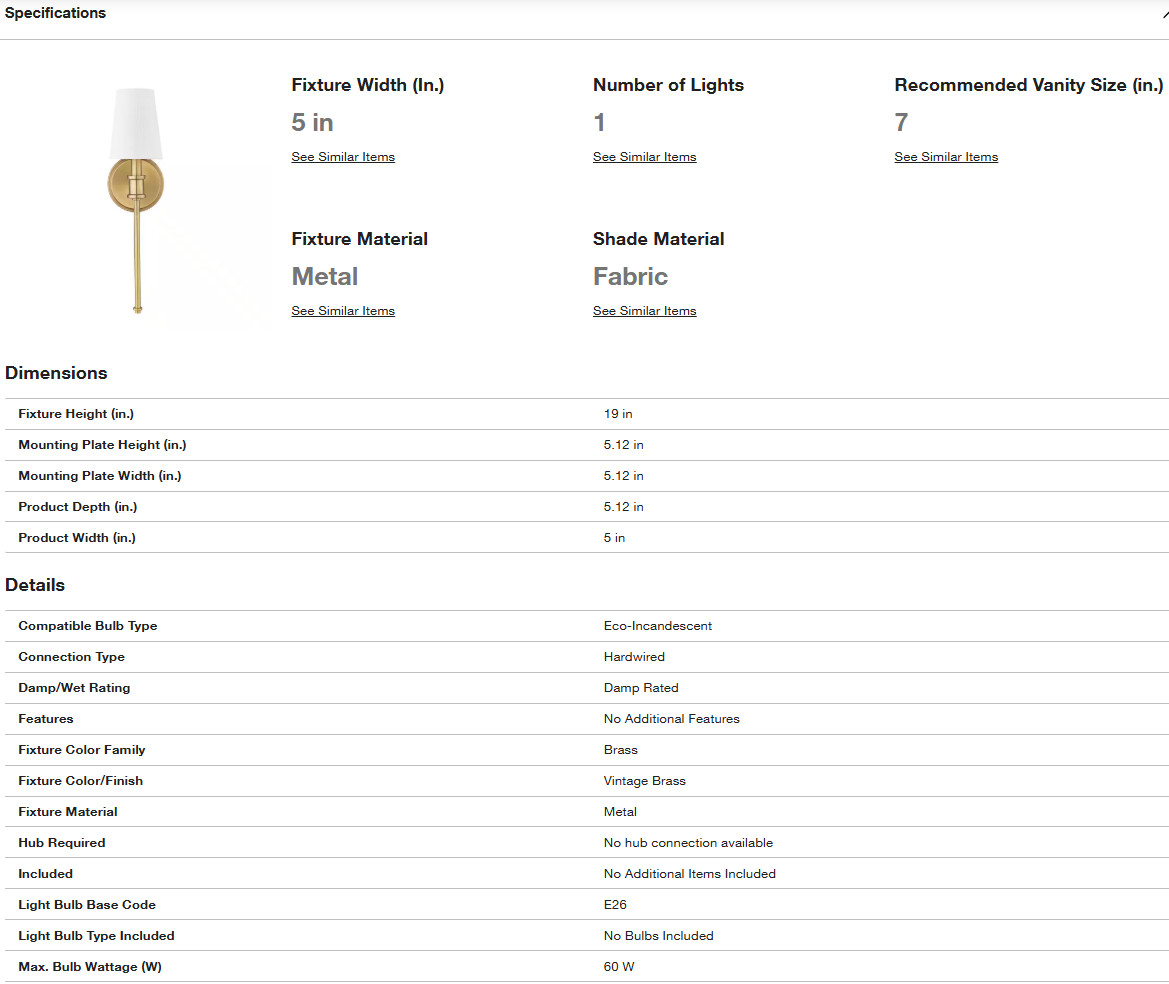Viewport: 1169px width, 984px height.
Task: Click the Dimensions section heading
Action: (56, 373)
